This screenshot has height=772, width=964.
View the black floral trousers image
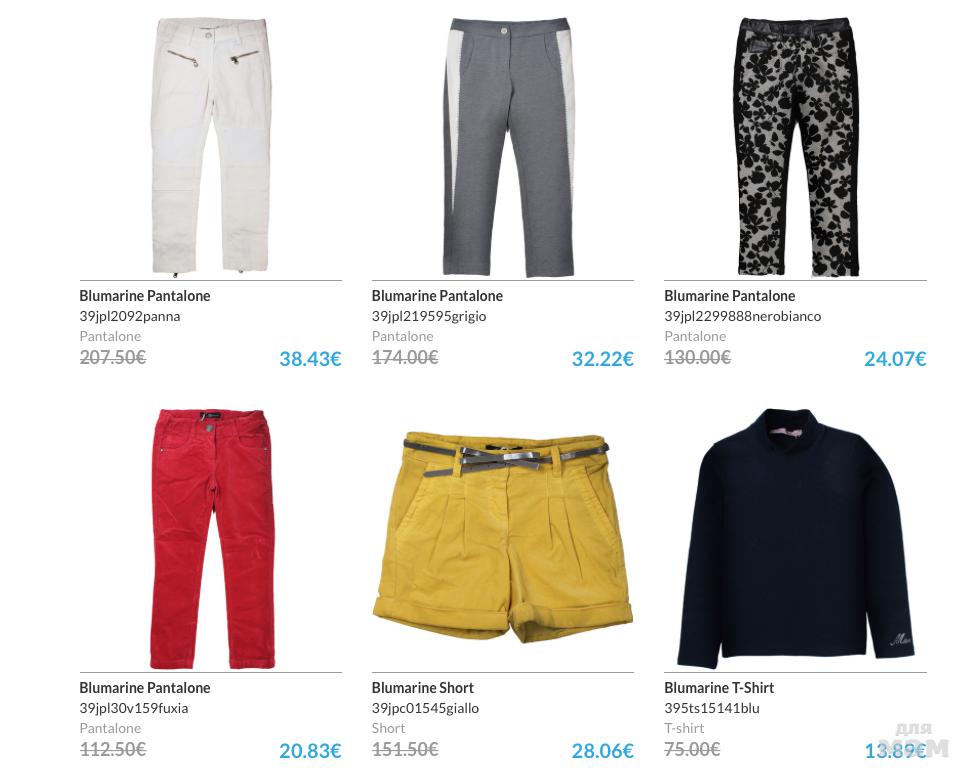[797, 147]
